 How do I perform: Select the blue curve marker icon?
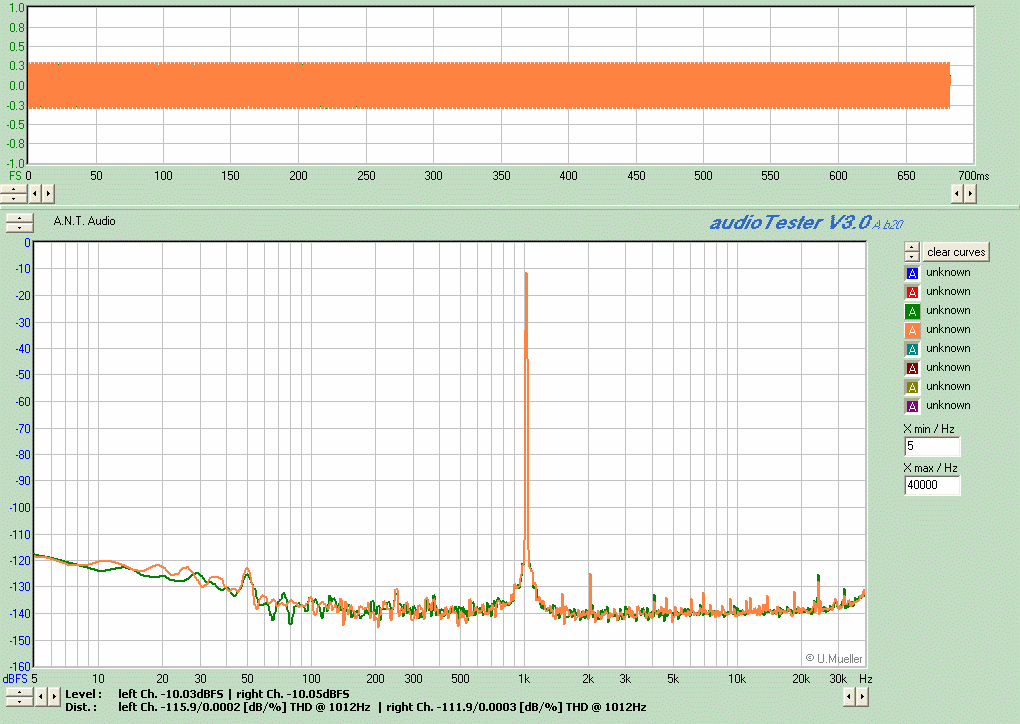911,272
